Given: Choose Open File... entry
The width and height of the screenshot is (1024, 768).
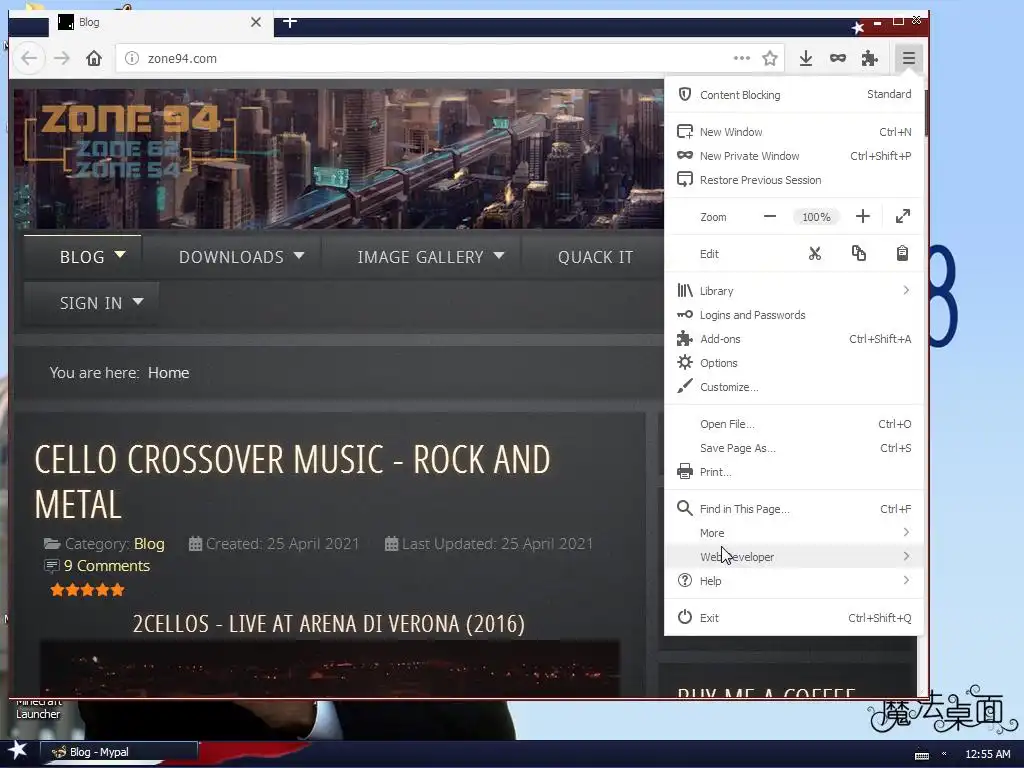Looking at the screenshot, I should coord(794,424).
